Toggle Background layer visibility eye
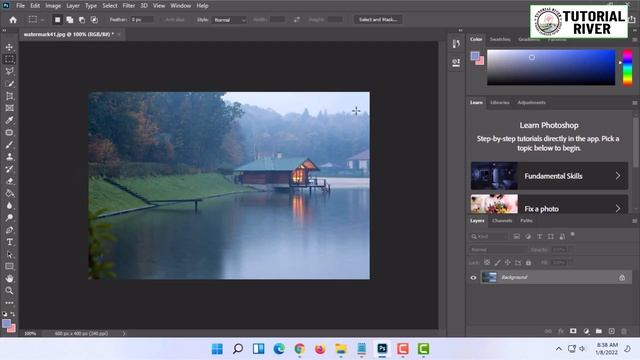The width and height of the screenshot is (640, 360). click(473, 278)
